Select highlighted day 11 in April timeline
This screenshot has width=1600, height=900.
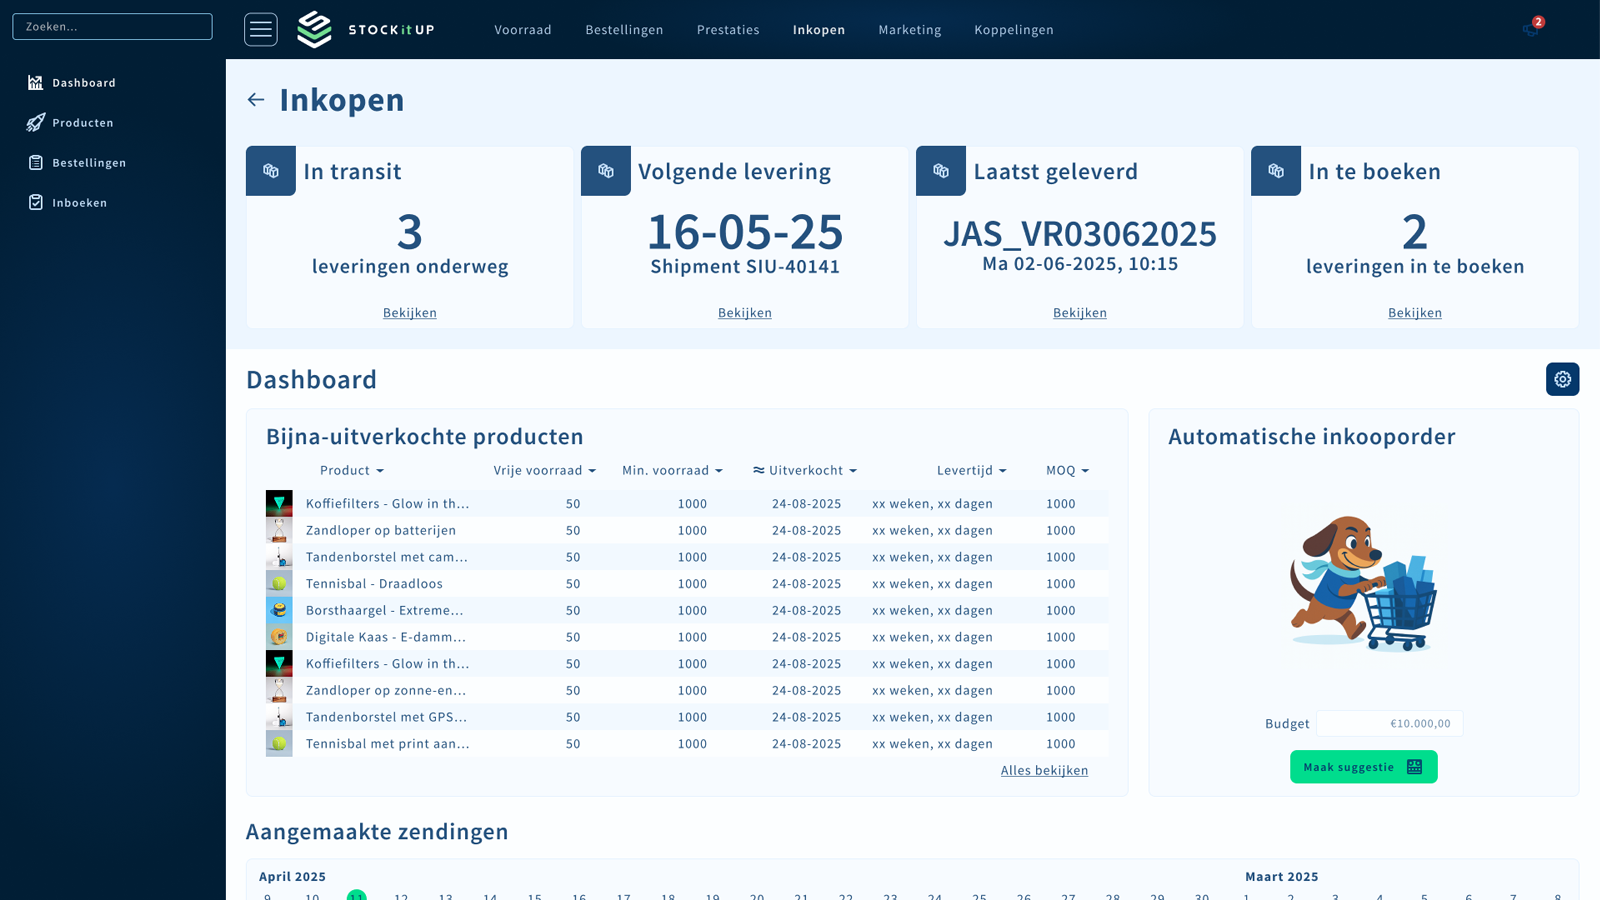coord(357,896)
